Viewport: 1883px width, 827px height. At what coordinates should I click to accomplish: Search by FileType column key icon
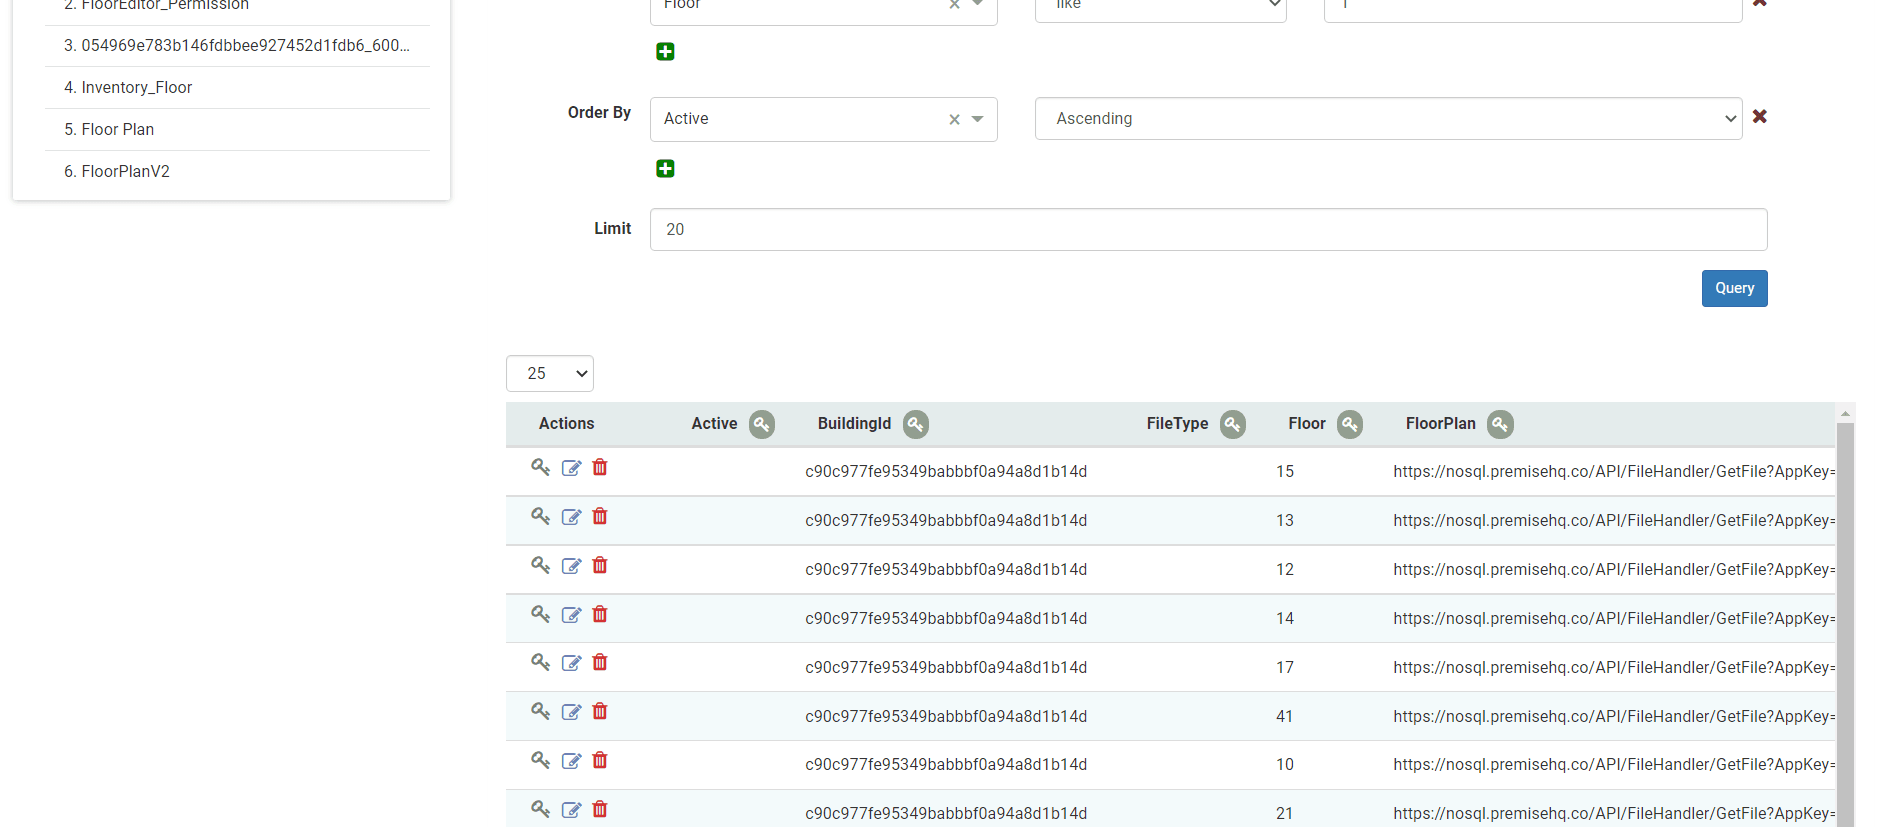(1233, 424)
